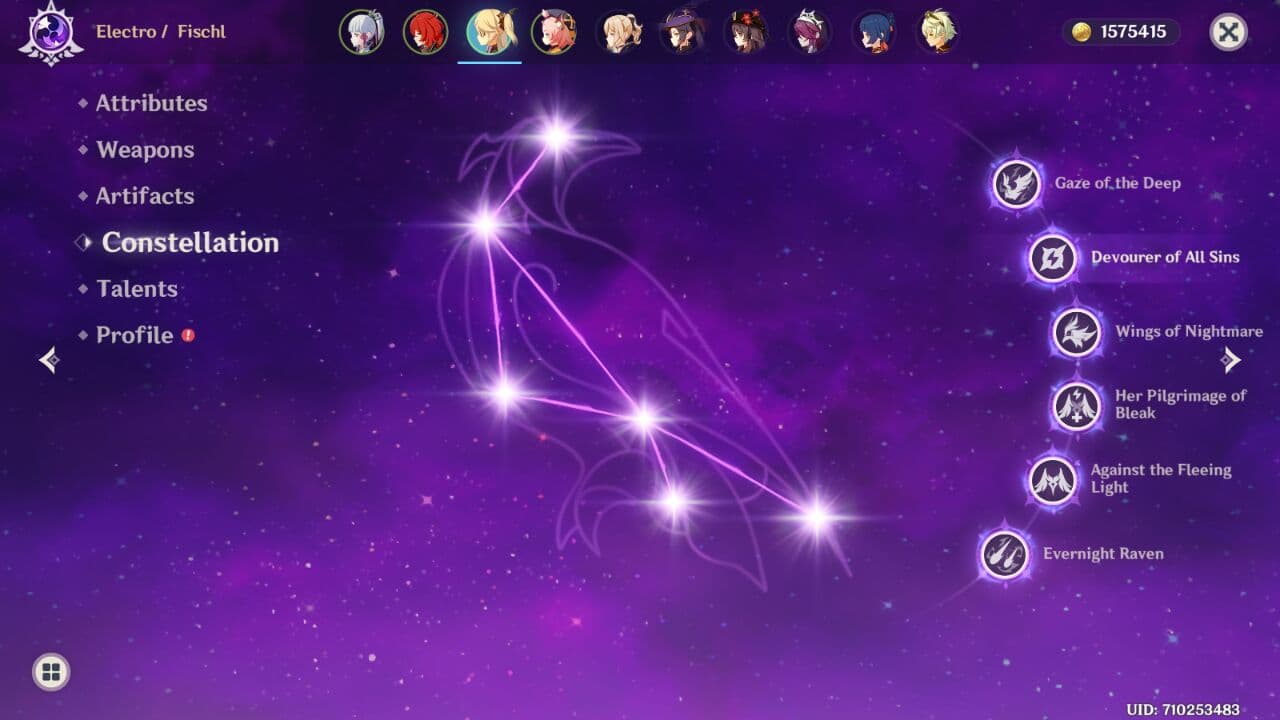1280x720 pixels.
Task: Select Mona's witch hat portrait
Action: point(681,32)
